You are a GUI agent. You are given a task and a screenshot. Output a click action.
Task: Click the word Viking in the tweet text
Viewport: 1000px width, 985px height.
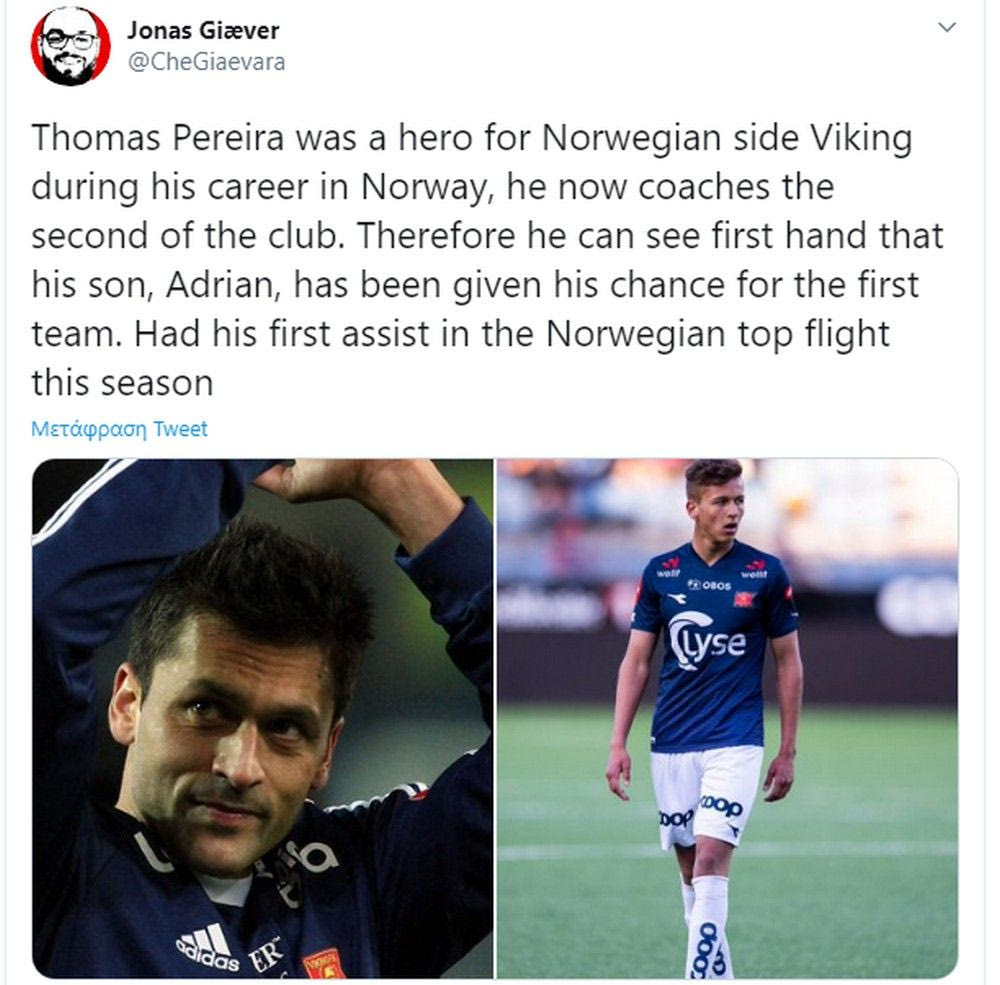click(861, 139)
